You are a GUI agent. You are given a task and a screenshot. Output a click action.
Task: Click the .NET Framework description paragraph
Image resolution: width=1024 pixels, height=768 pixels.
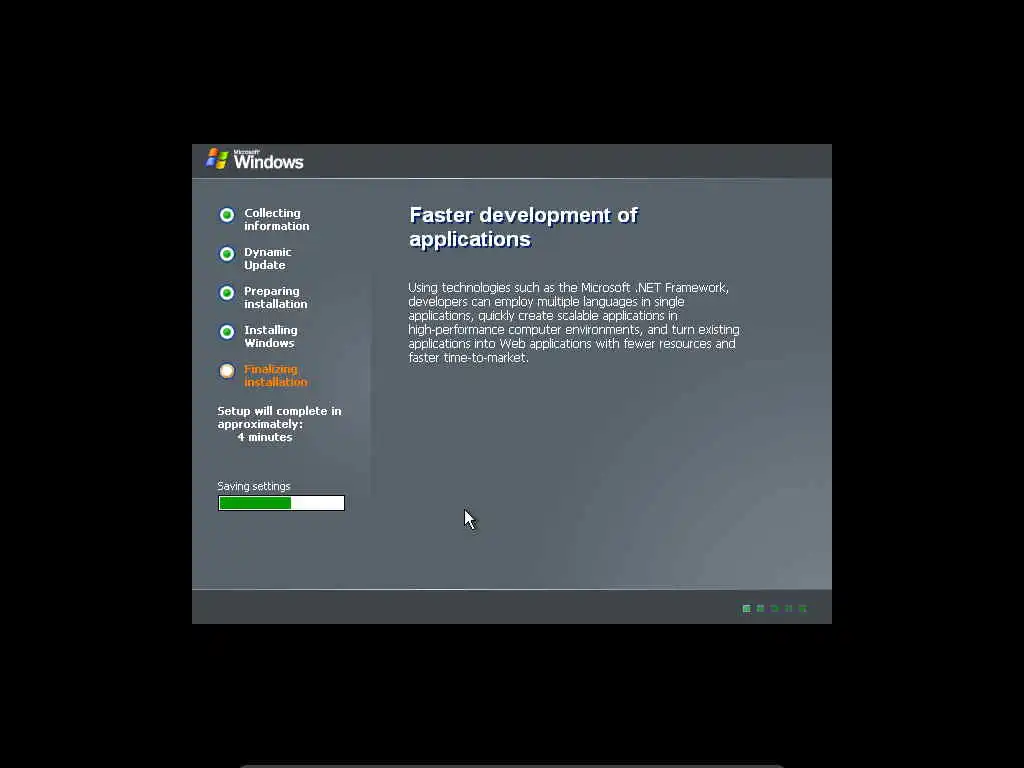click(x=574, y=323)
